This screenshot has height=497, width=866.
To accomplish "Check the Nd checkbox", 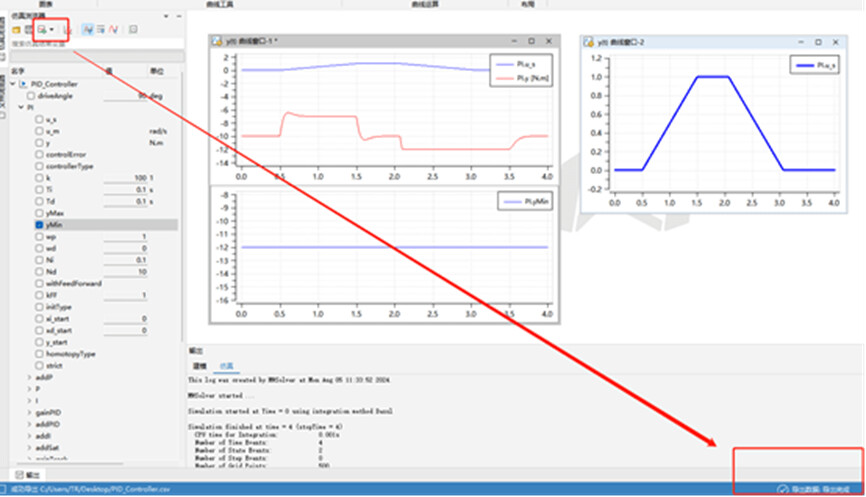I will 39,272.
